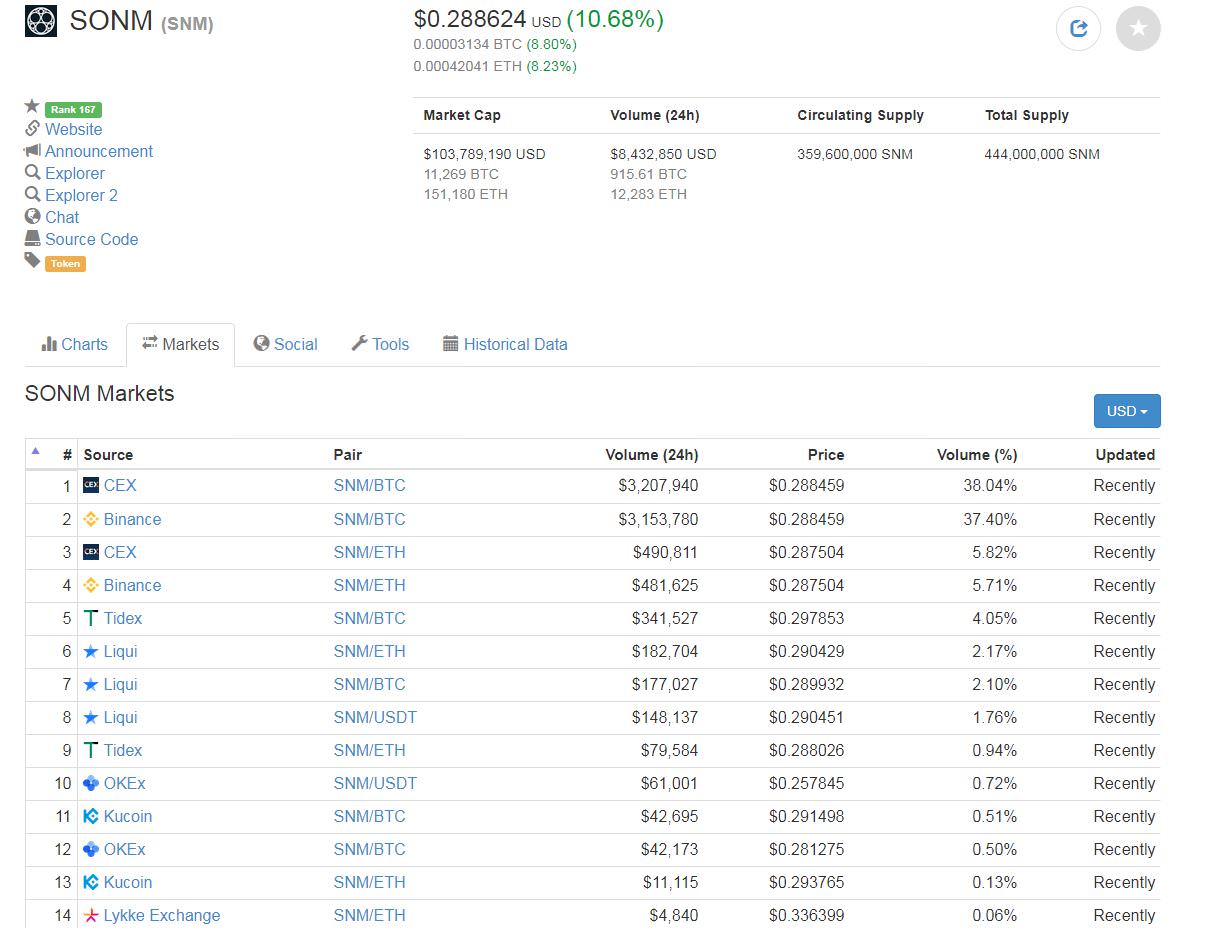Click the Kucoin logo in row 11
The image size is (1212, 928).
tap(91, 816)
